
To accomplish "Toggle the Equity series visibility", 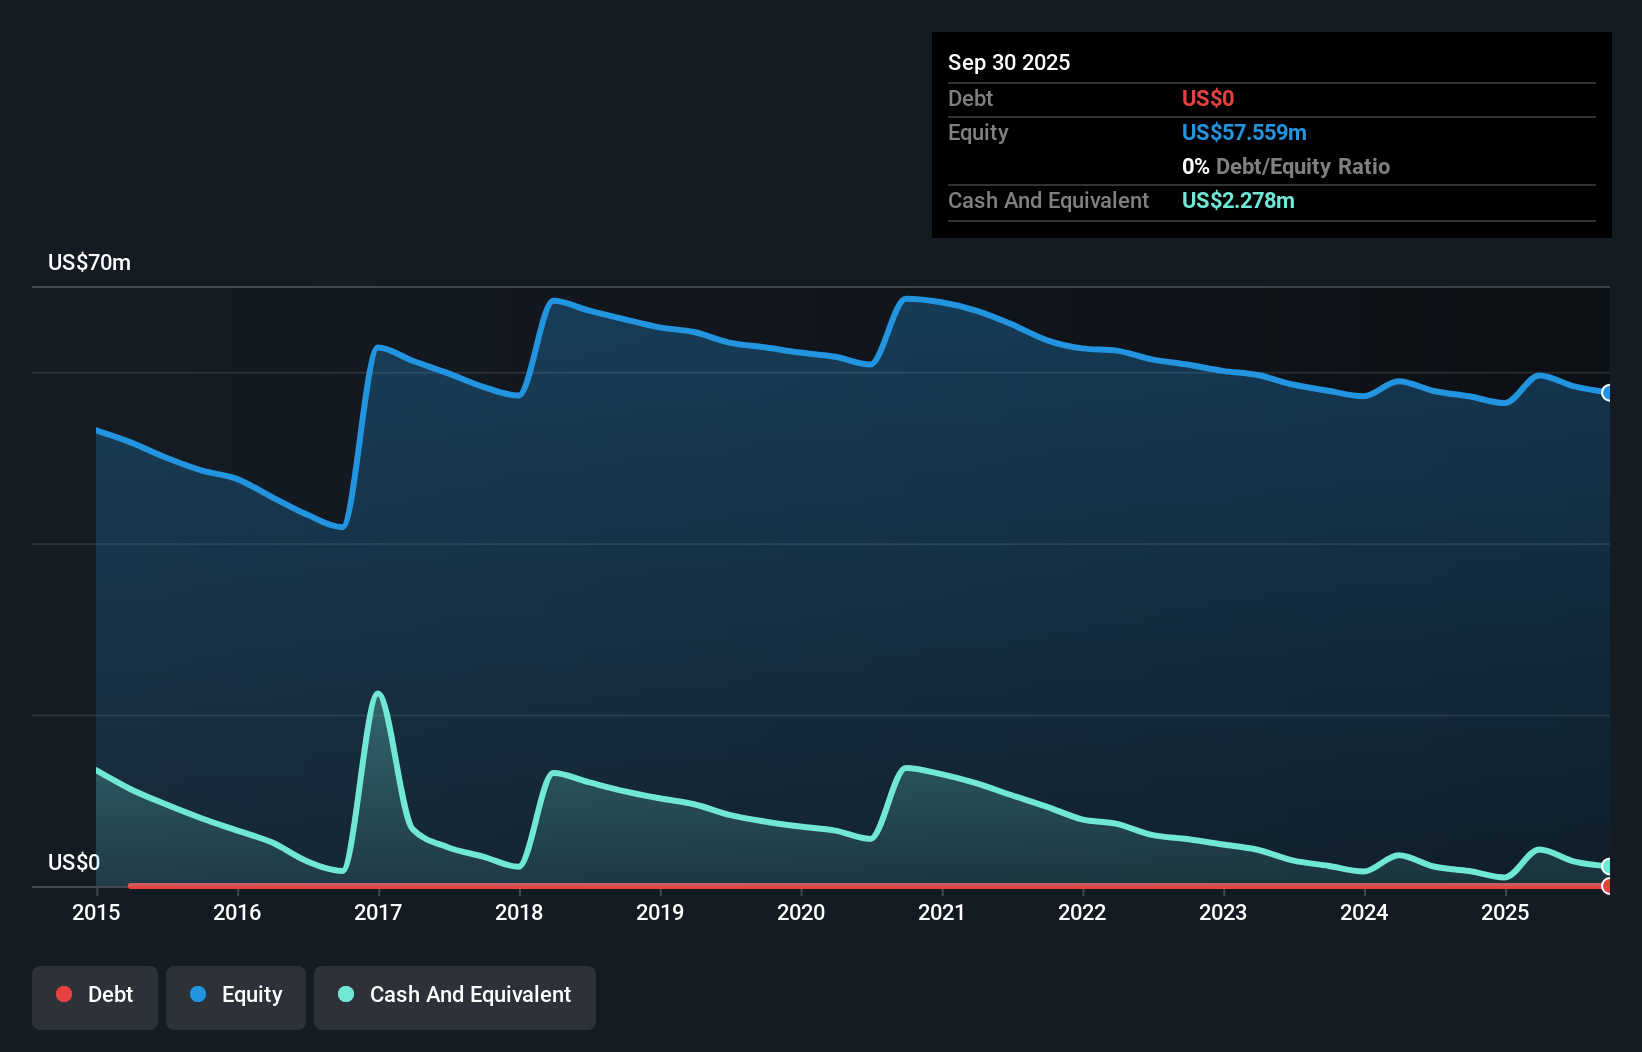I will tap(236, 996).
